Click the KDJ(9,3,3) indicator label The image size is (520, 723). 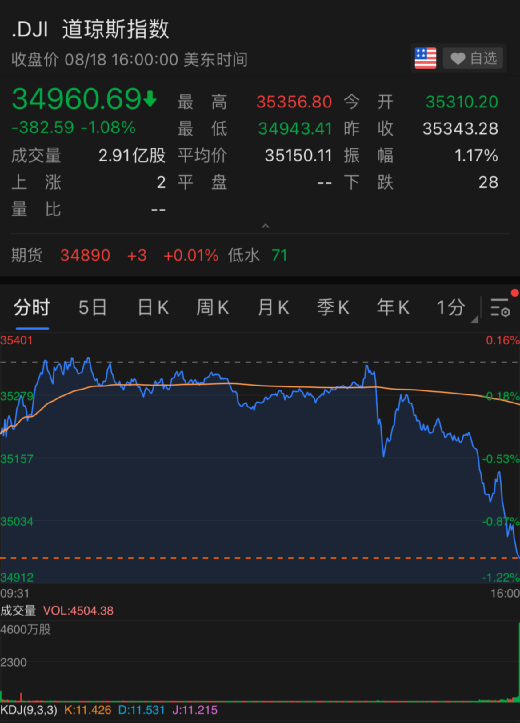point(29,710)
